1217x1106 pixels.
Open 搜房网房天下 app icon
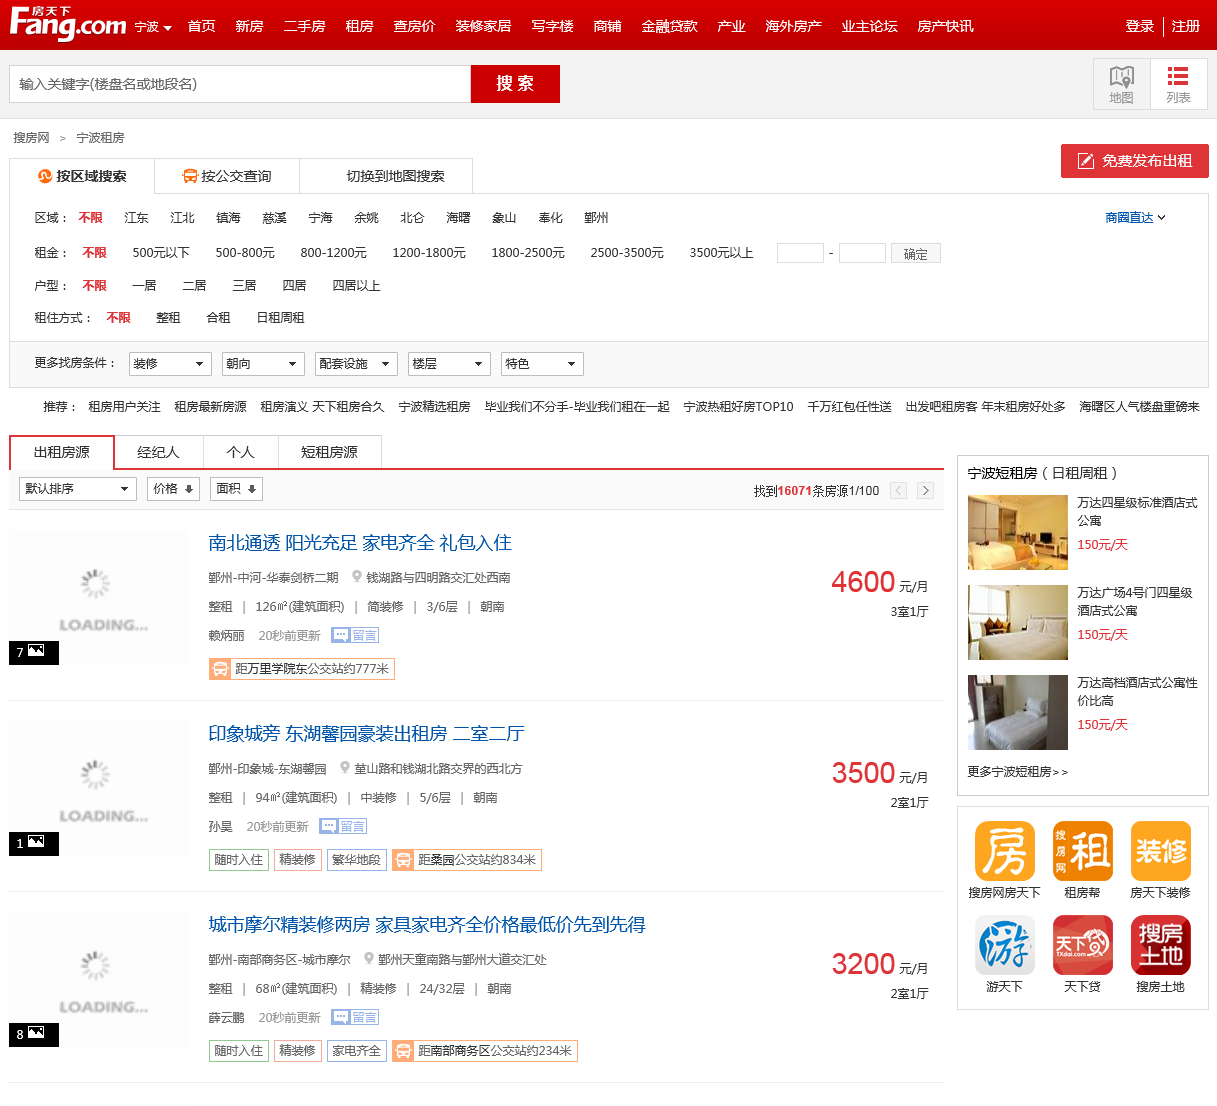(x=1004, y=851)
